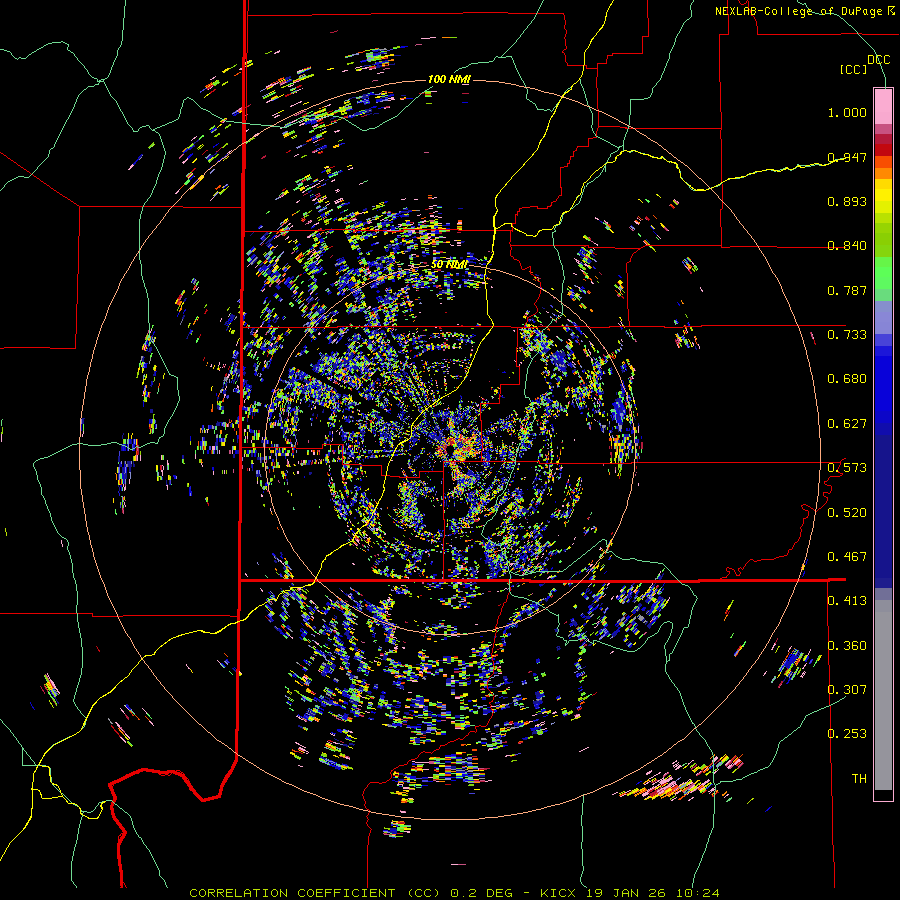
Task: Click the [CC] unit label
Action: [854, 69]
